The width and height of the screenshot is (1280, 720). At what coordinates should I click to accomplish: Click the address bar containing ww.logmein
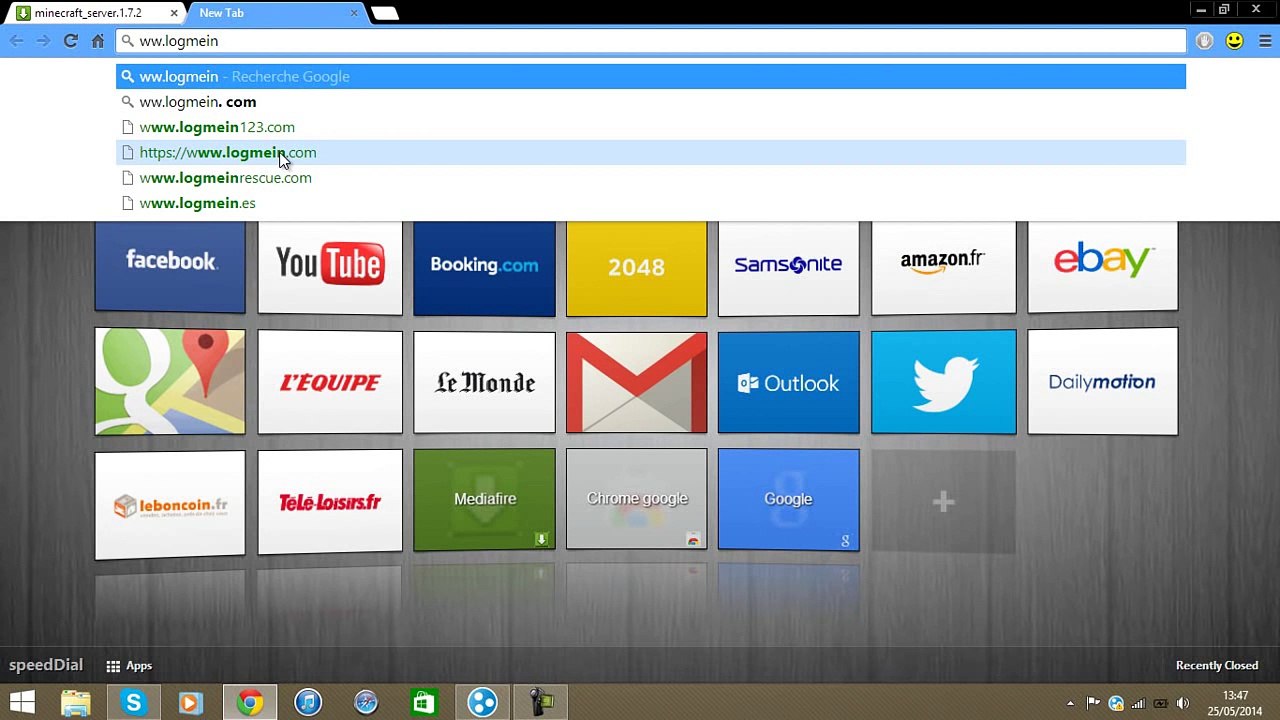(651, 41)
